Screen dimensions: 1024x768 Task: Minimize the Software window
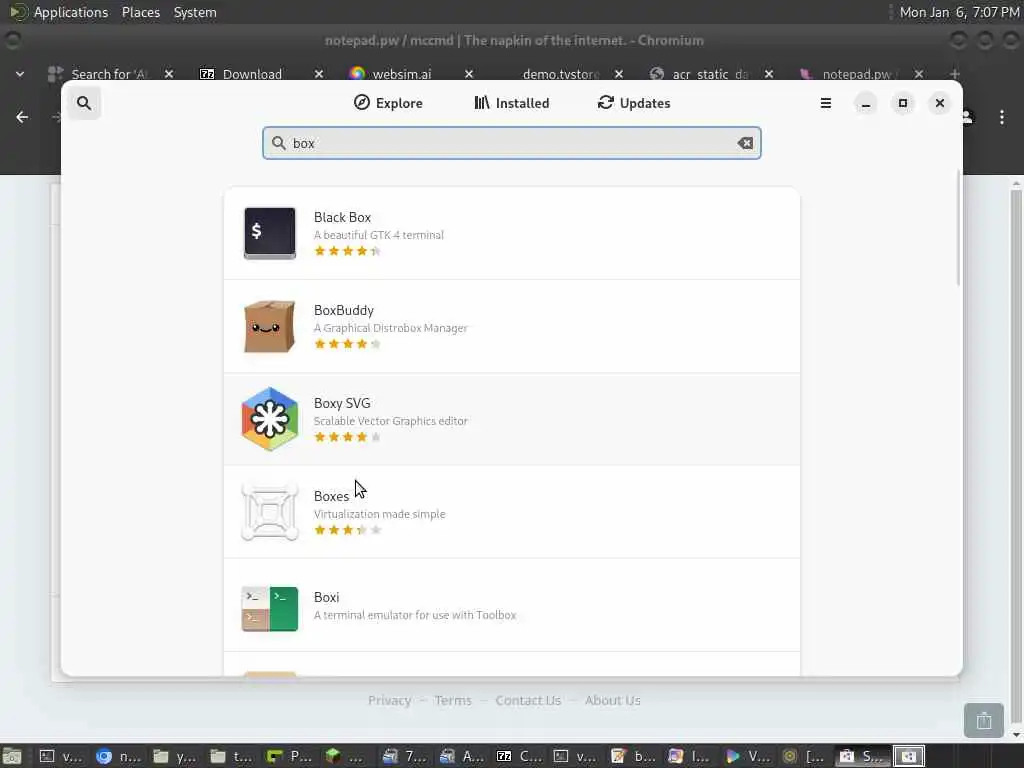pyautogui.click(x=866, y=103)
